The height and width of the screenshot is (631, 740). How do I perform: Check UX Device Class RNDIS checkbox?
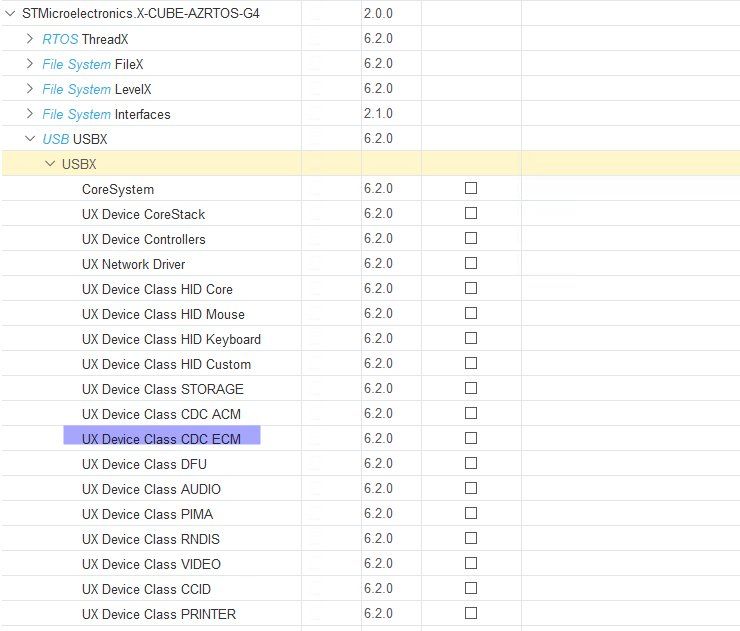[471, 538]
